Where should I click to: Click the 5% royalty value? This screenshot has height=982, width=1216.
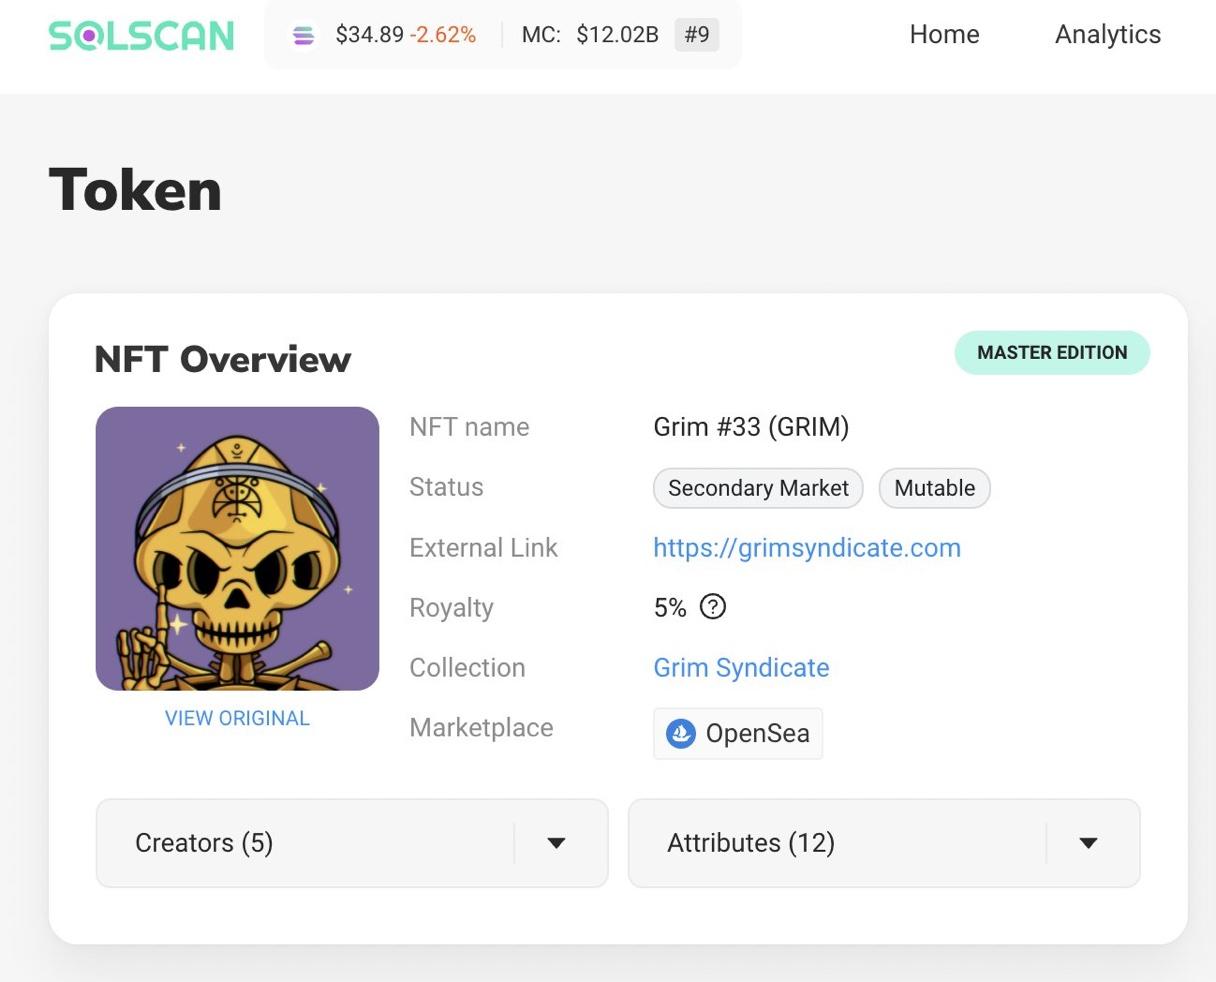(670, 608)
